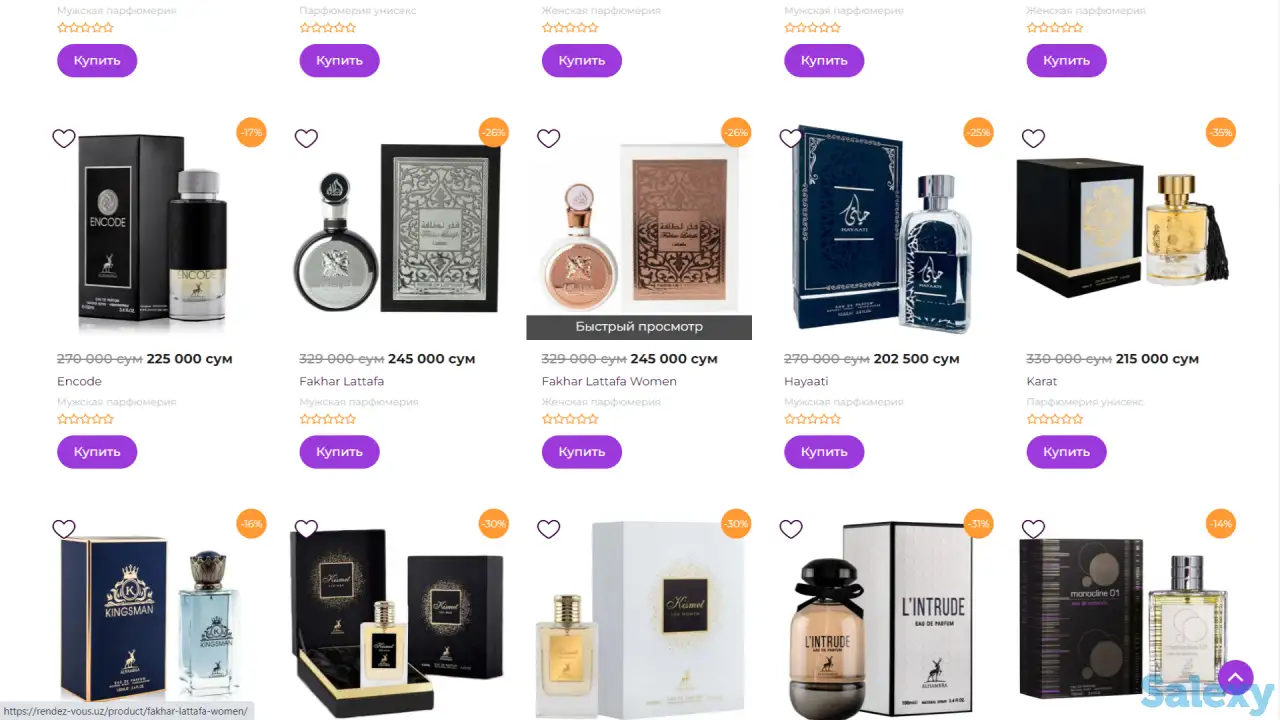
Task: Click the -17% discount badge on Encode
Action: [x=251, y=132]
